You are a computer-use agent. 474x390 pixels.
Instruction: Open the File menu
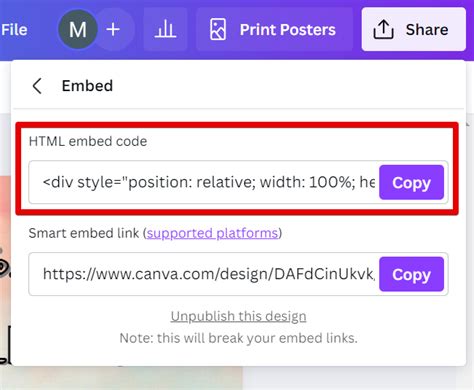coord(14,30)
